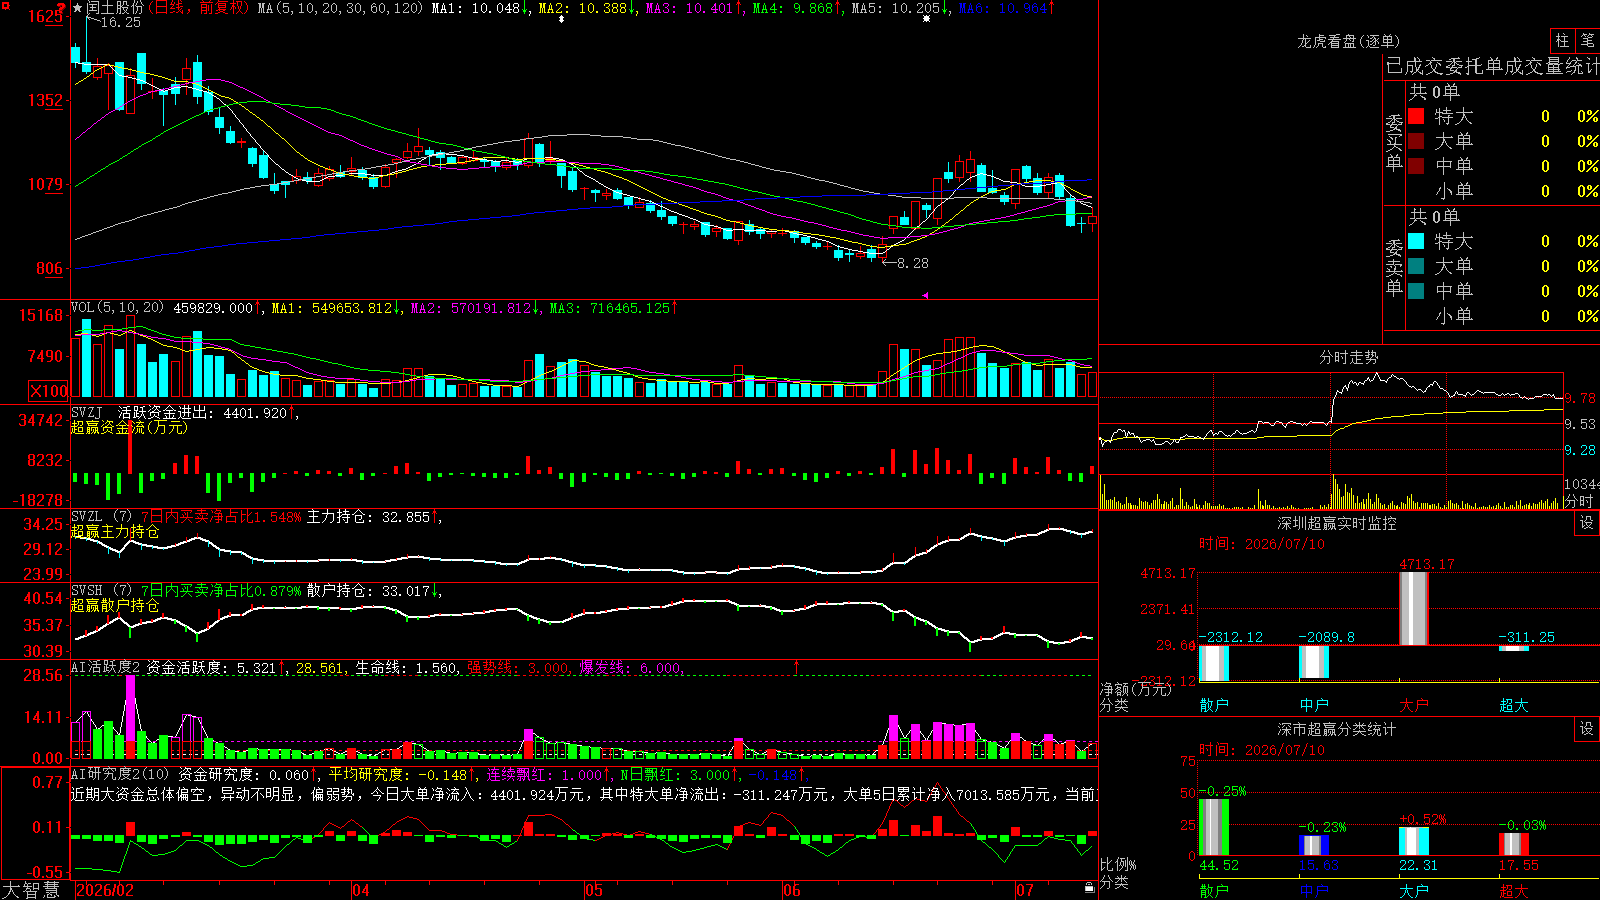The height and width of the screenshot is (900, 1600).
Task: Click the 分时 label under intraday chart
Action: click(x=1578, y=500)
